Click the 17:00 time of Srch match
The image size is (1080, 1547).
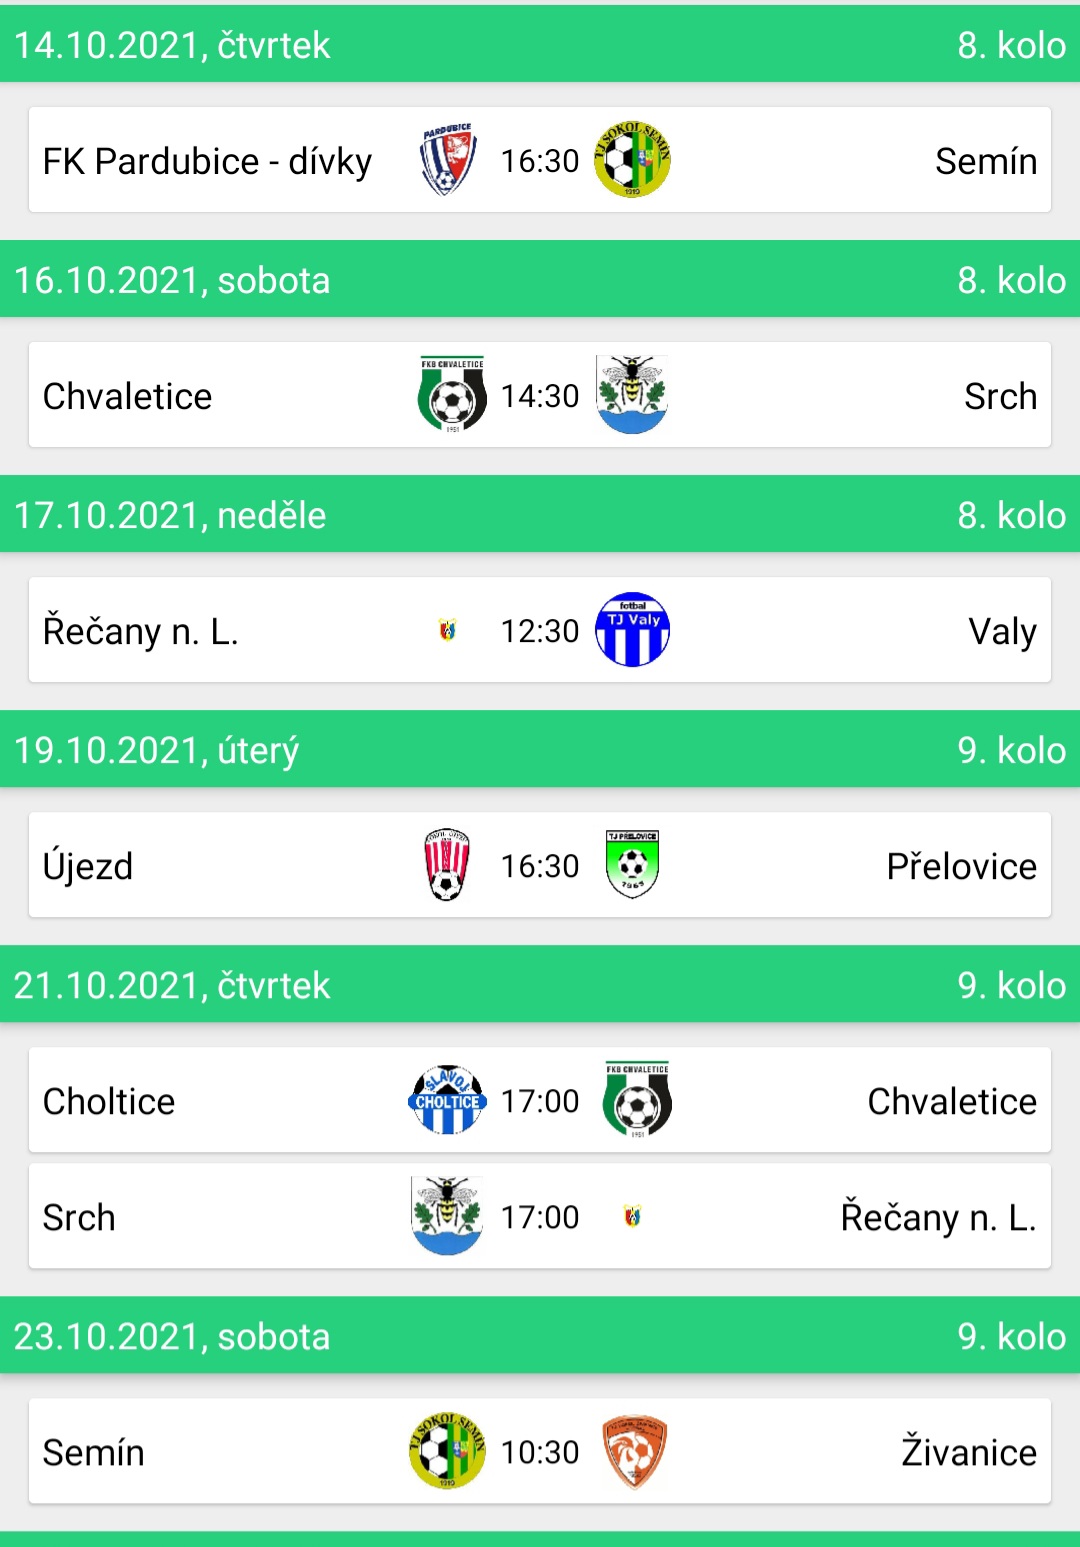540,1217
